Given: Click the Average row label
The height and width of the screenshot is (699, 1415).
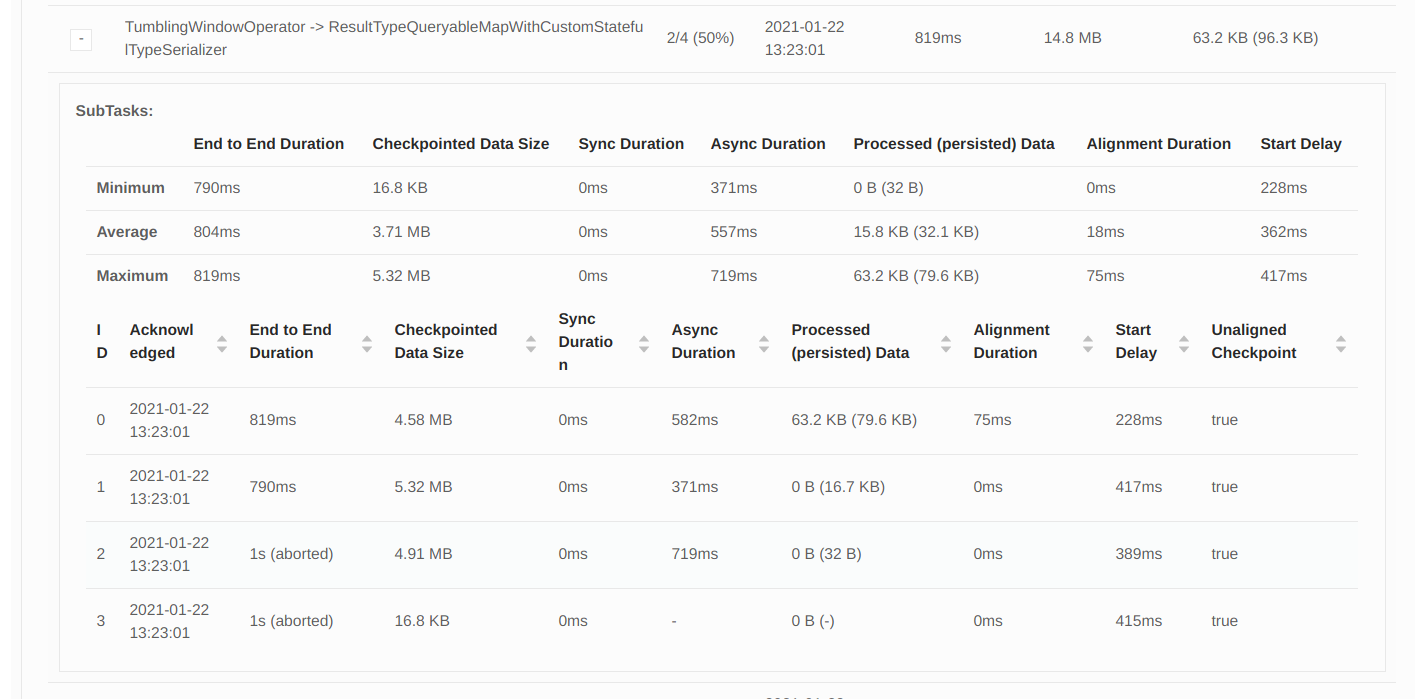Looking at the screenshot, I should [127, 232].
